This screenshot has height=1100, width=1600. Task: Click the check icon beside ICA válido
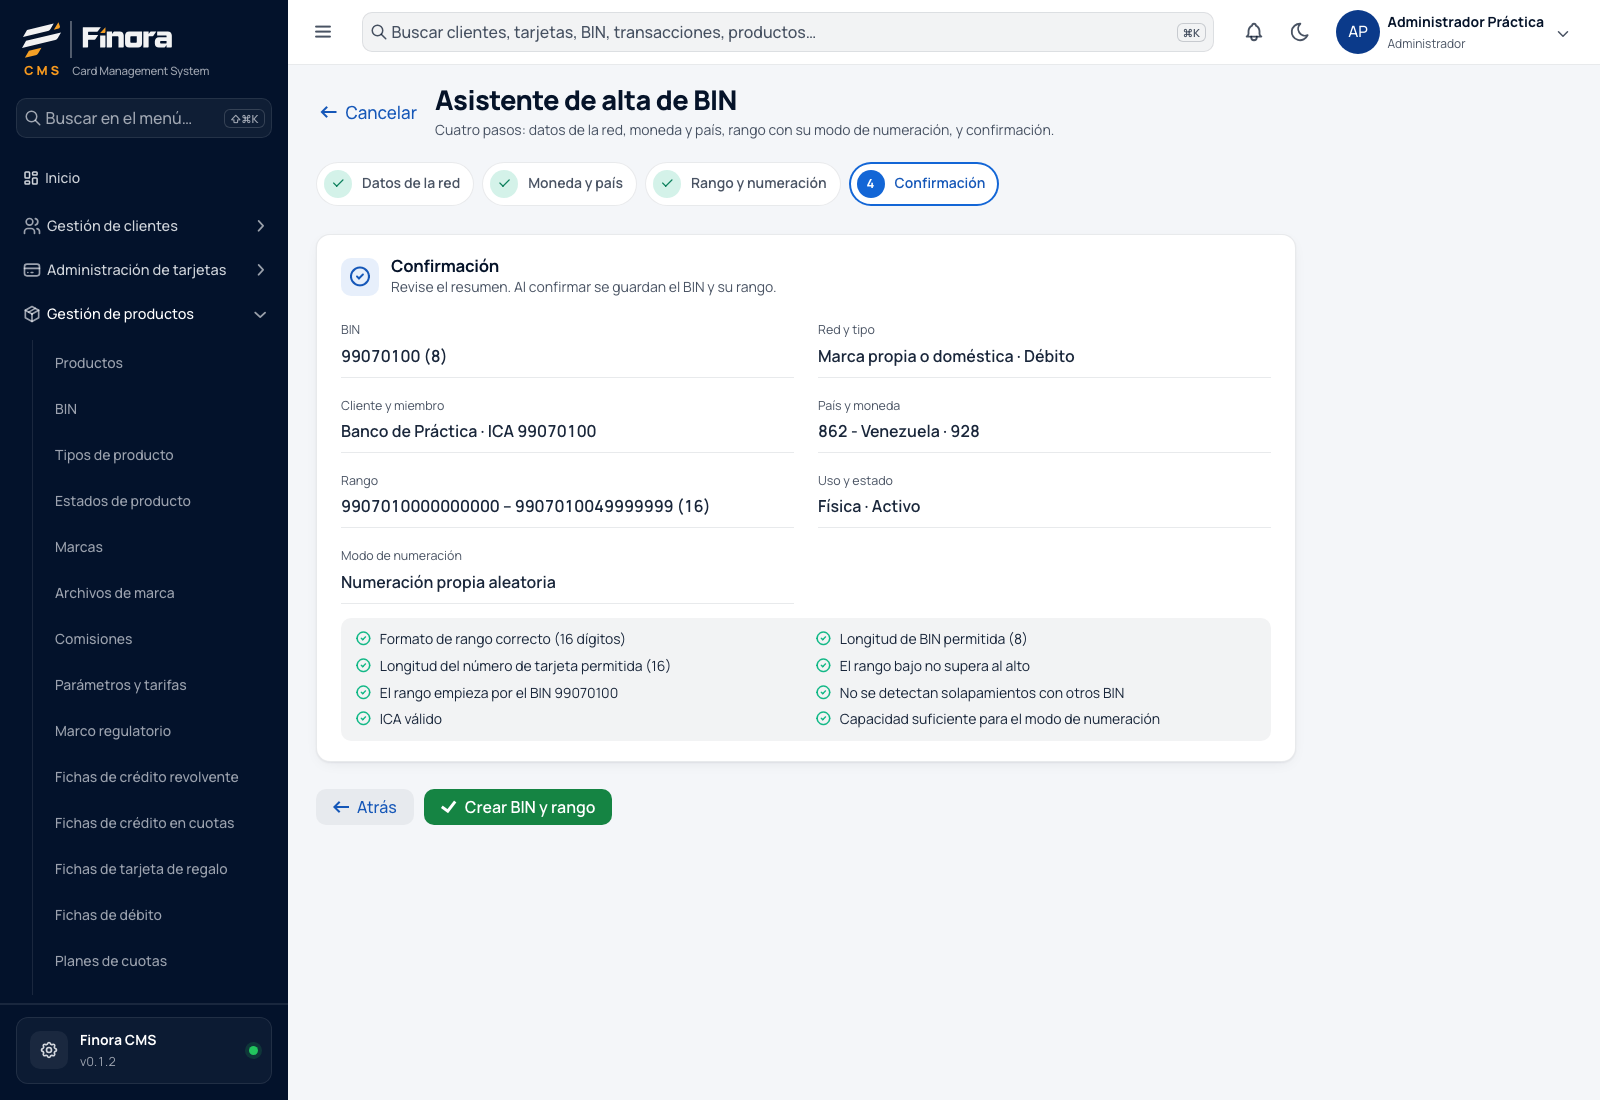363,718
